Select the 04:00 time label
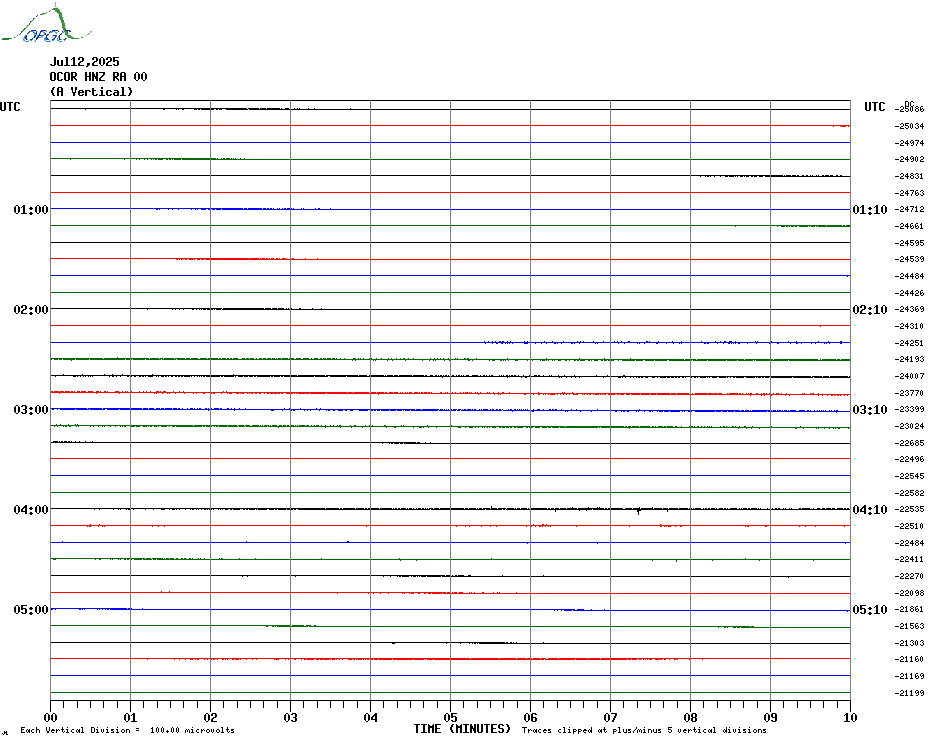 coord(31,510)
